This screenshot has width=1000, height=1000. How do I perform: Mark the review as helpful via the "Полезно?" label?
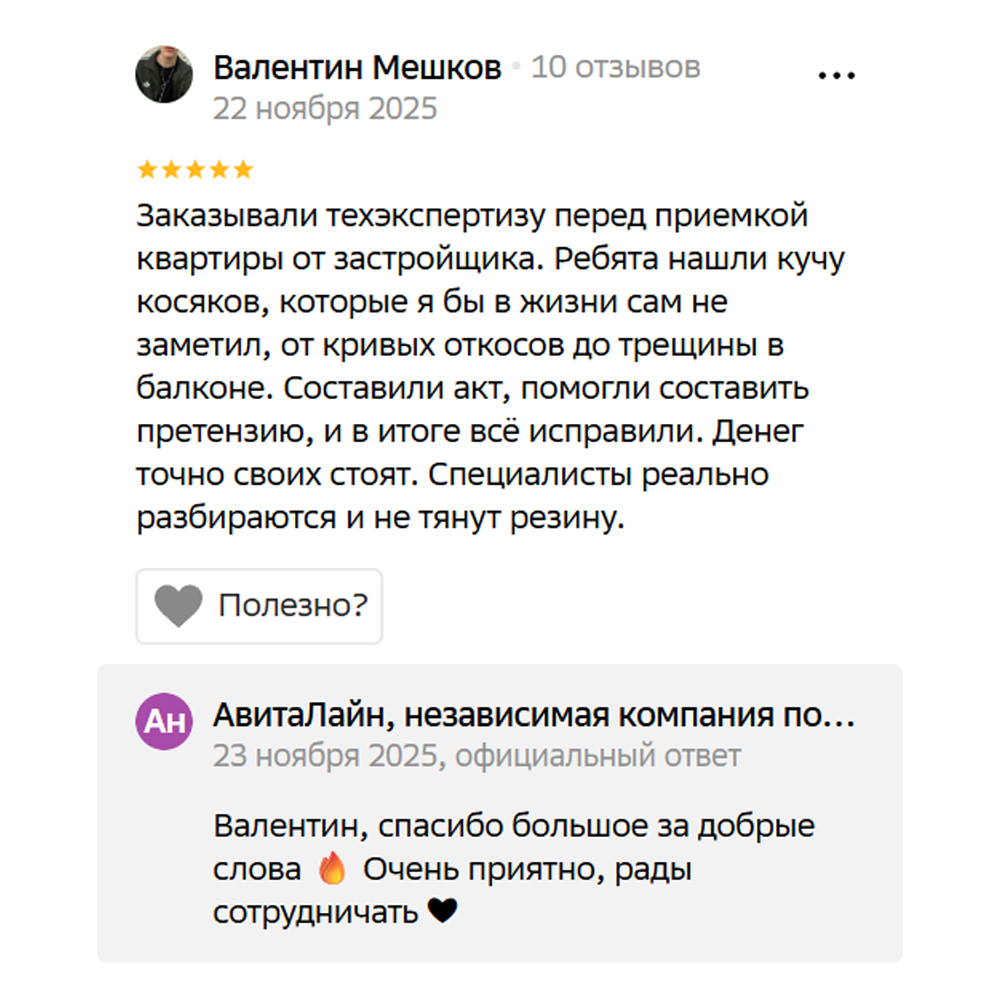click(x=293, y=606)
